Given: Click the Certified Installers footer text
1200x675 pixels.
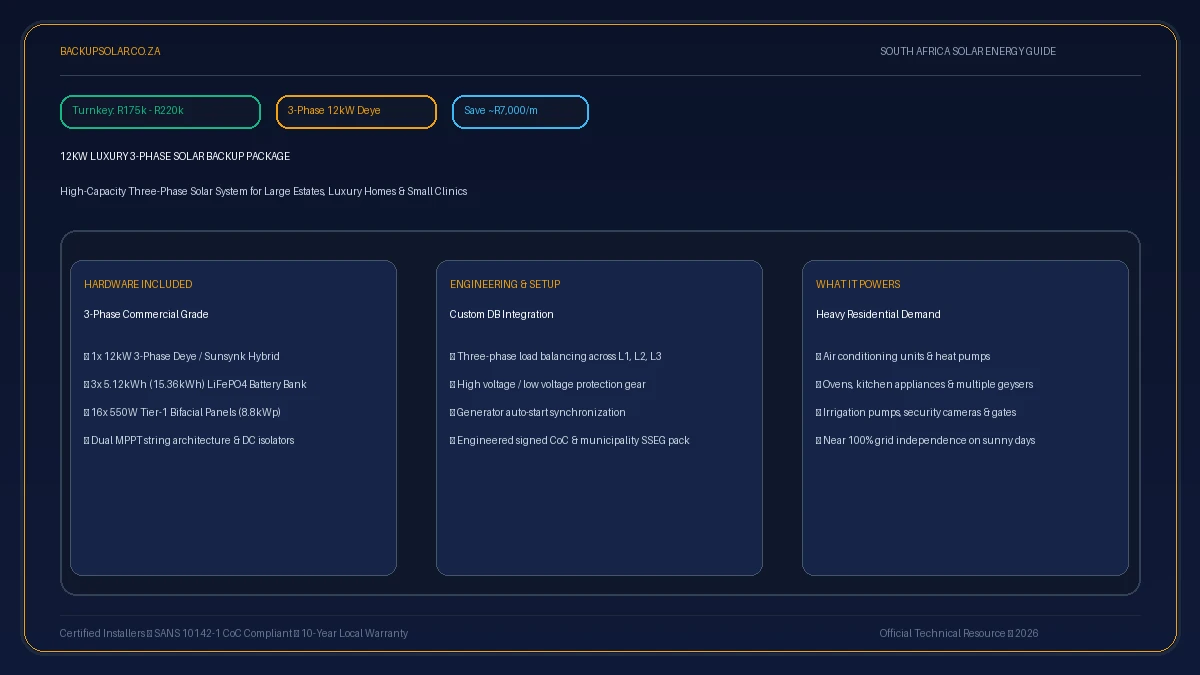Looking at the screenshot, I should coord(234,633).
